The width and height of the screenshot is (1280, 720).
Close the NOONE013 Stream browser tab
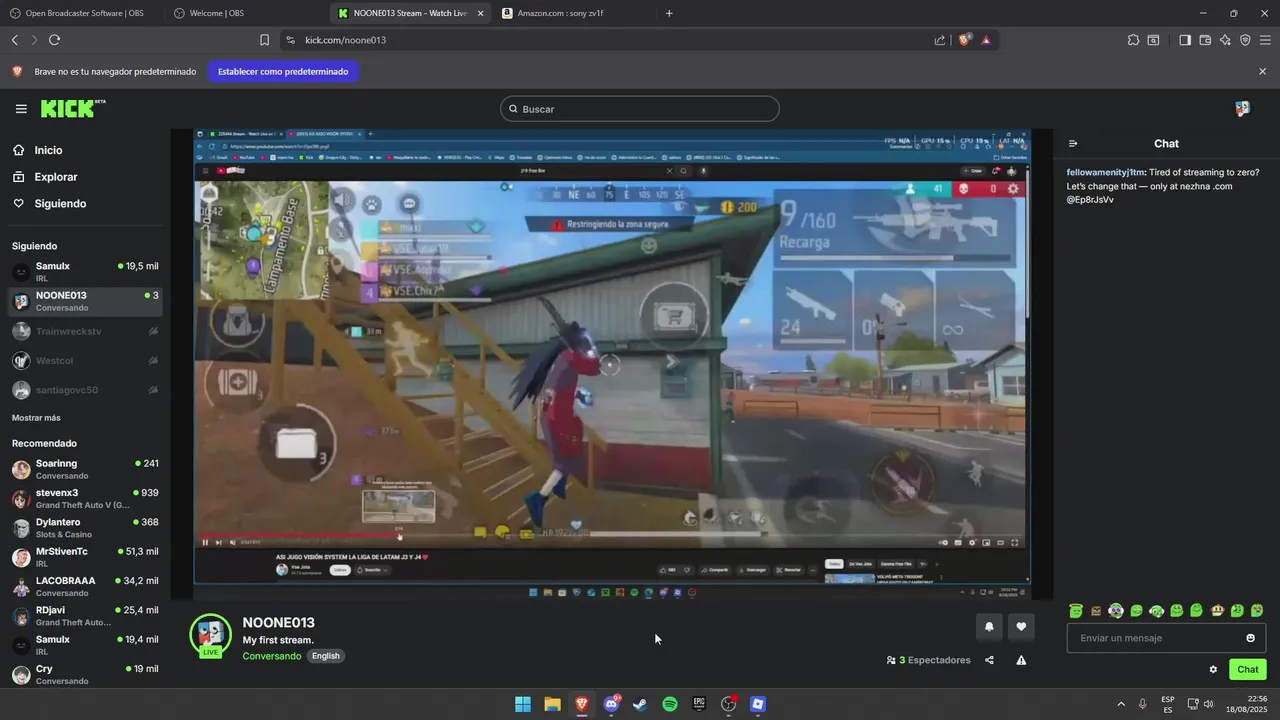480,13
